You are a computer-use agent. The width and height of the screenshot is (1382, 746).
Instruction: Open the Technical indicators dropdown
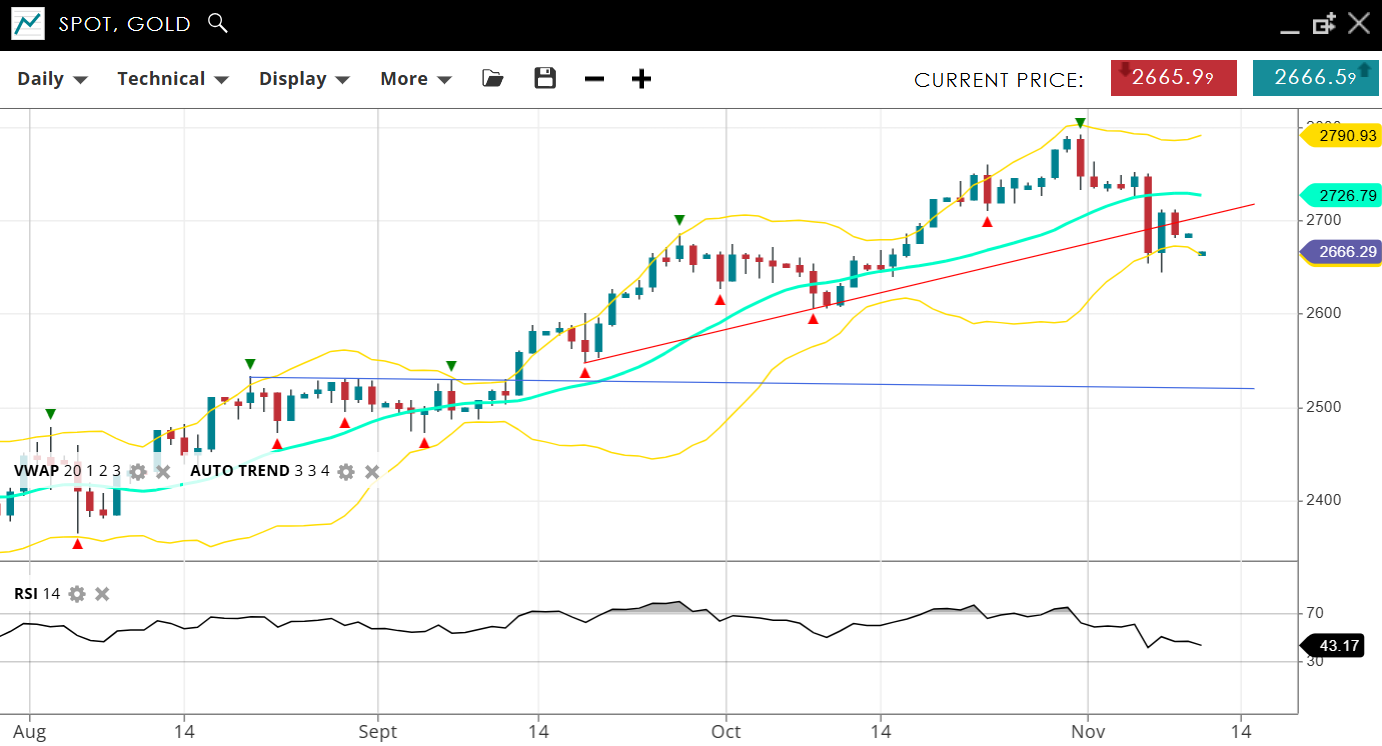coord(172,79)
